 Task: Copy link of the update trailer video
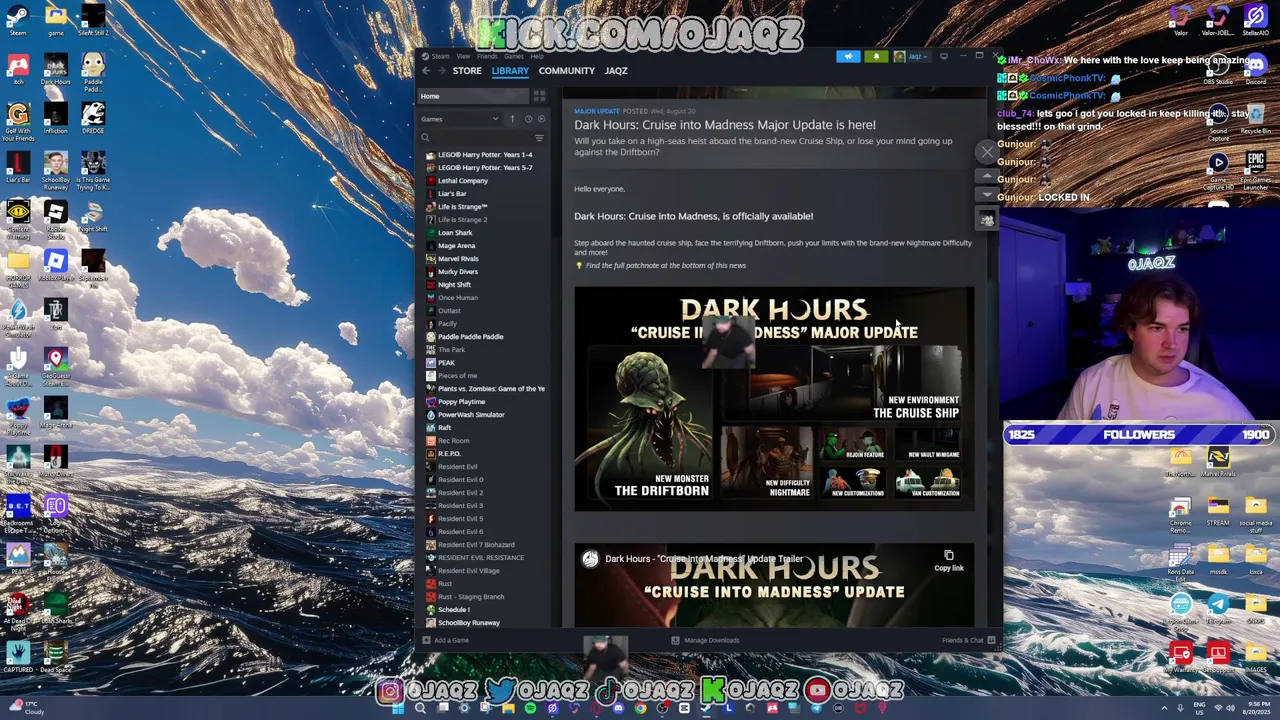949,561
